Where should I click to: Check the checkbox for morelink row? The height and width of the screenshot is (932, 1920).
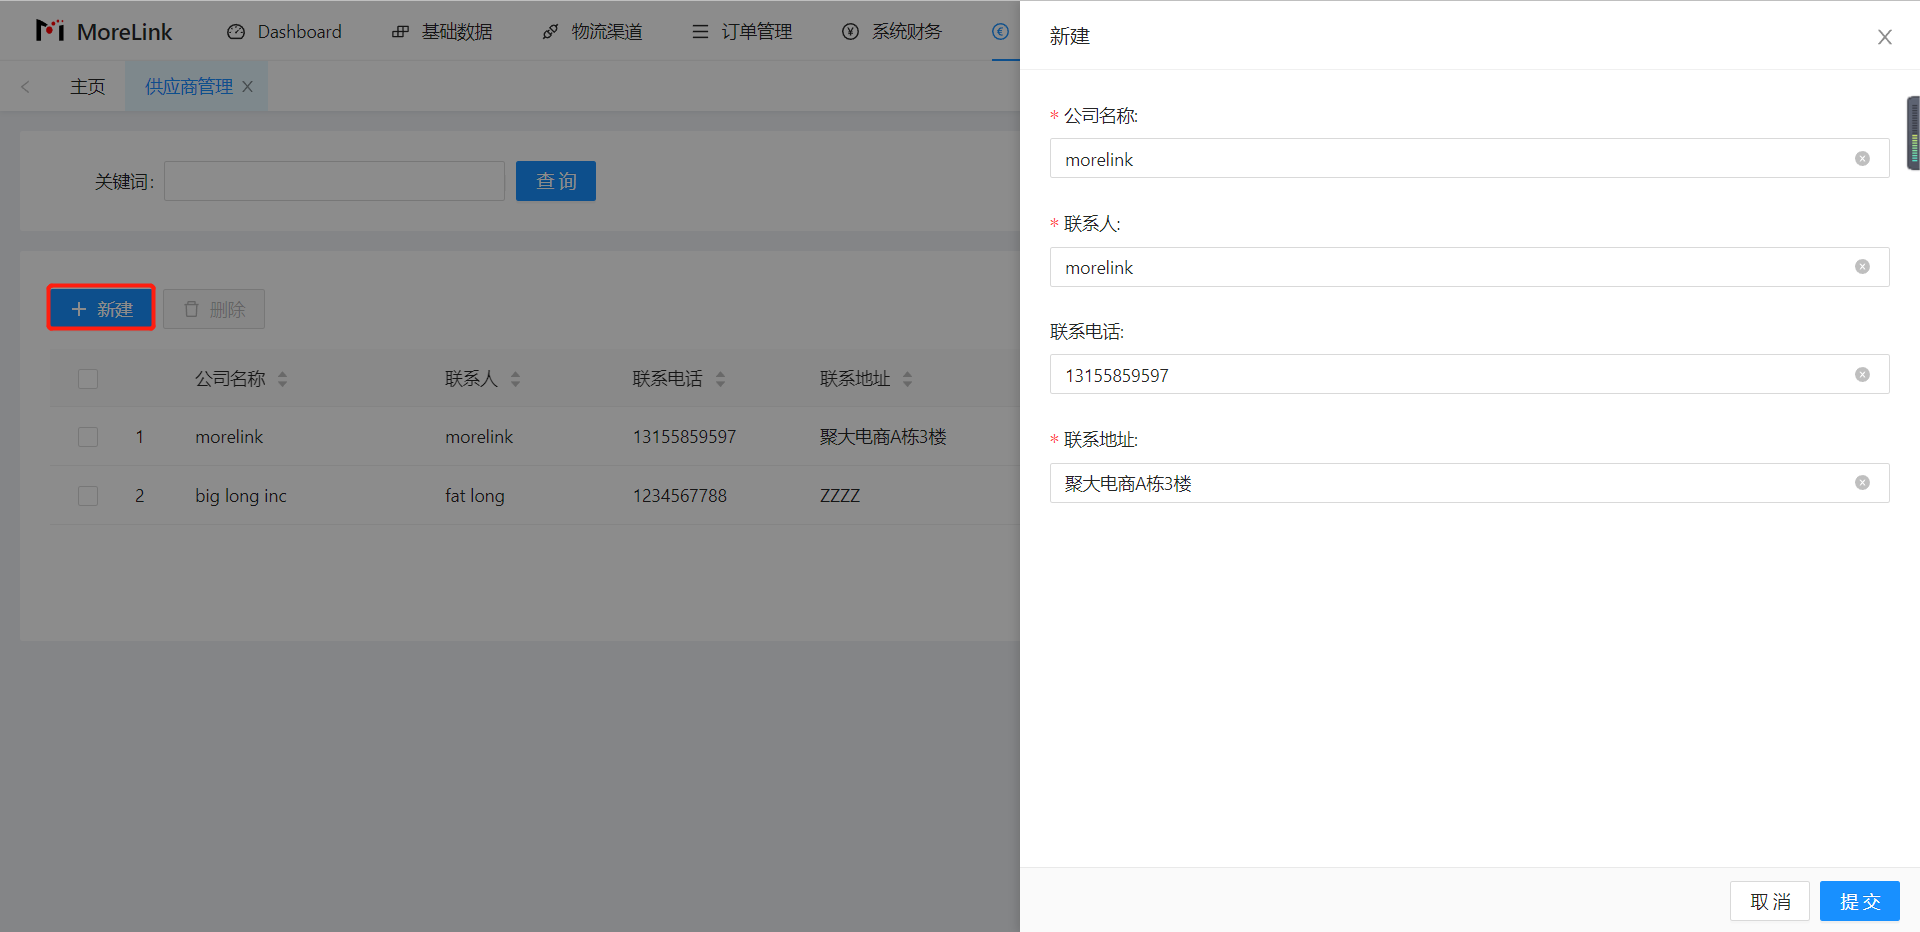[88, 437]
